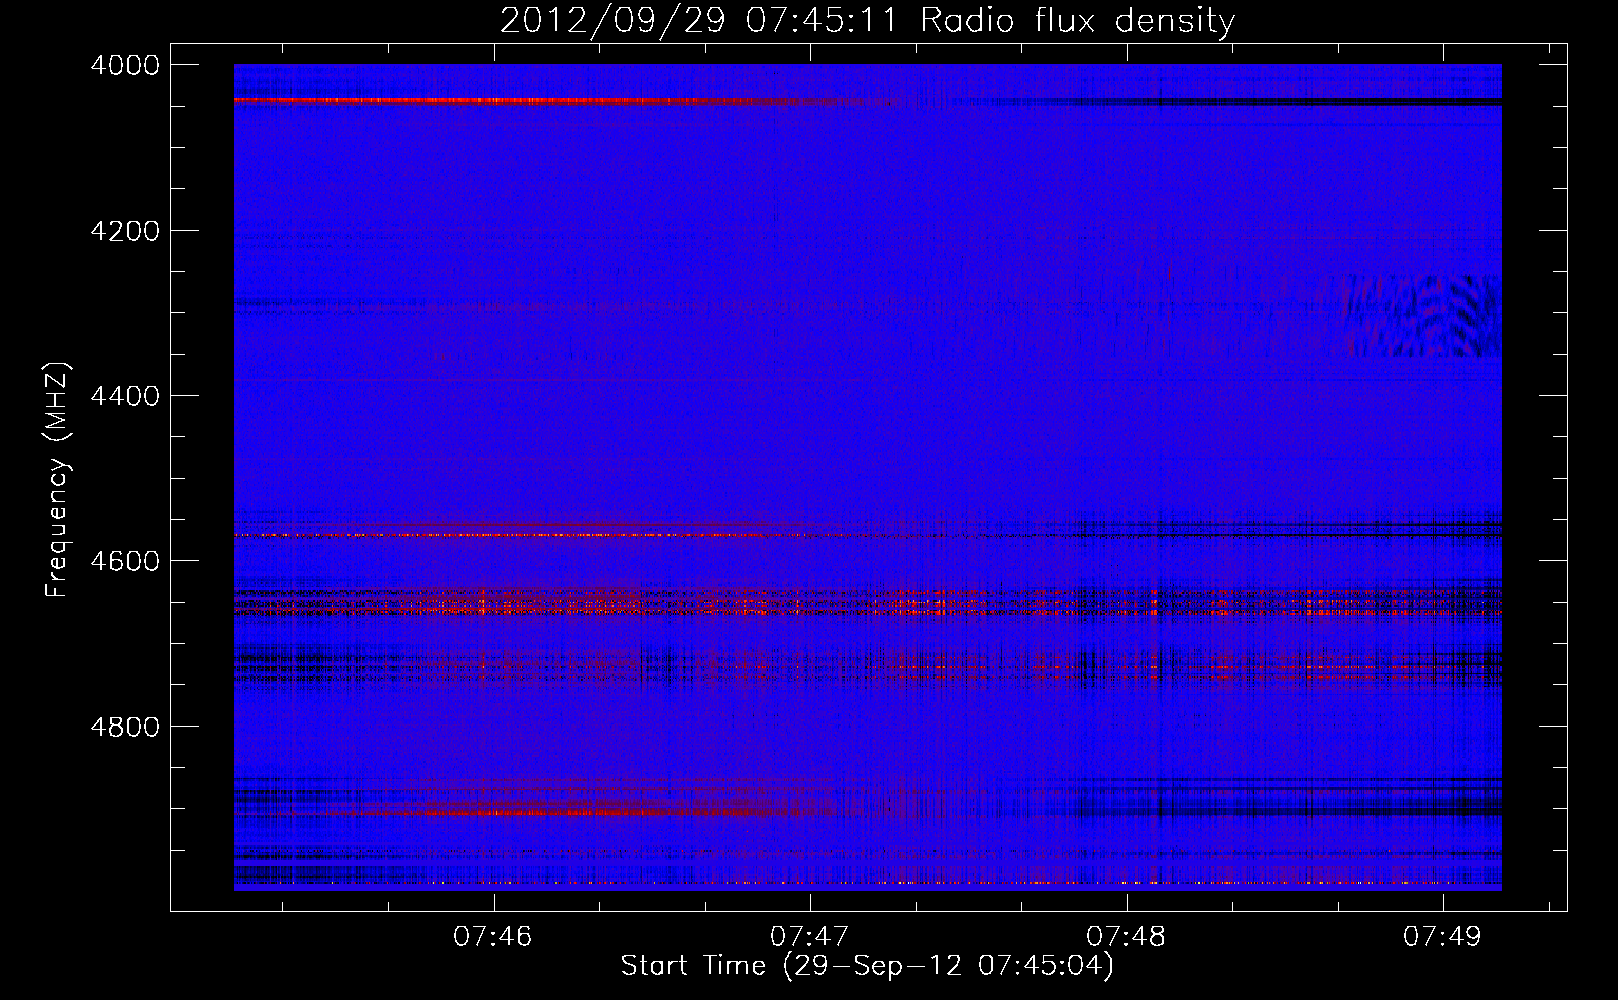This screenshot has width=1618, height=1000.
Task: Click the 4600 frequency axis label
Action: (x=125, y=561)
